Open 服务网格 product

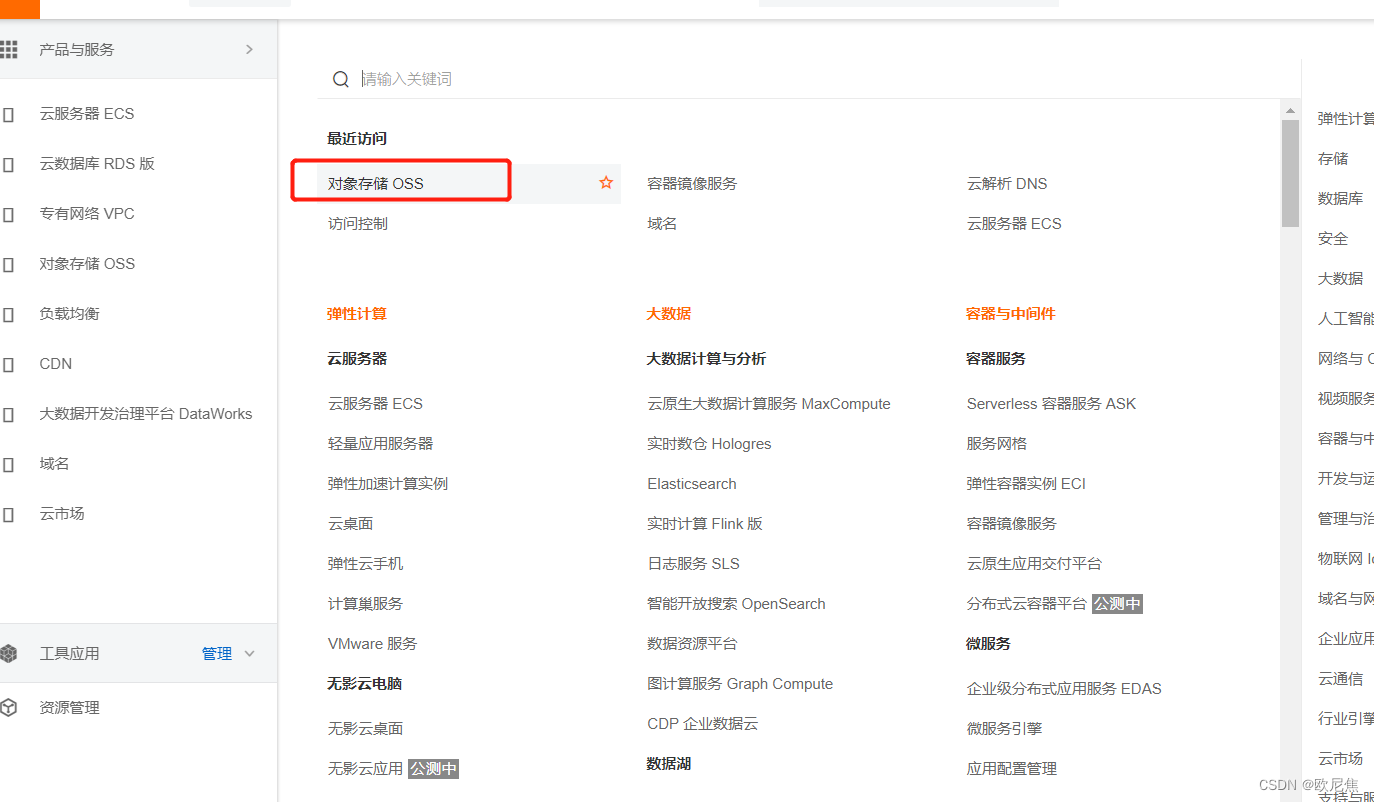[997, 443]
